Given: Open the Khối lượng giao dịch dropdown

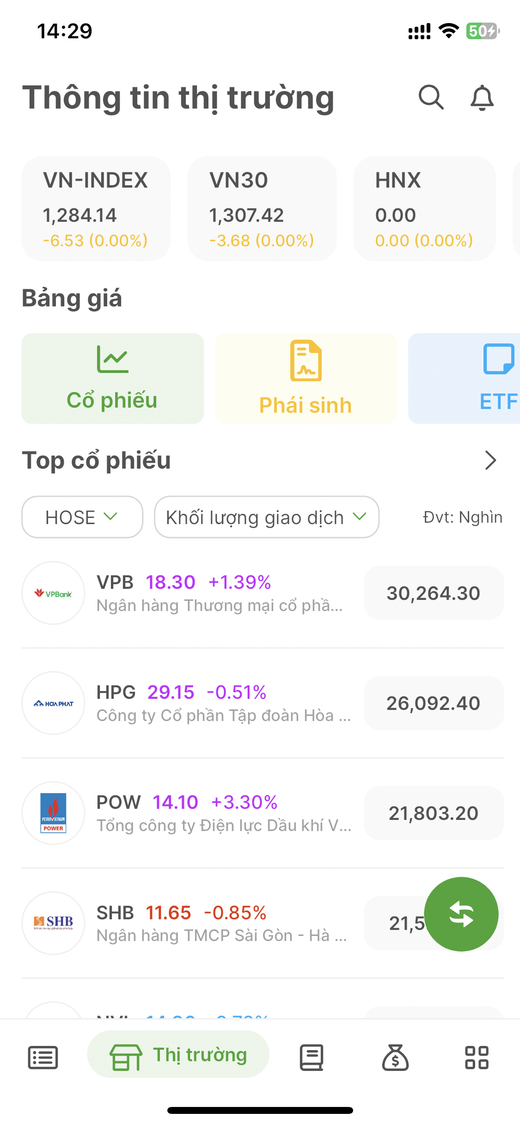Looking at the screenshot, I should coord(267,517).
